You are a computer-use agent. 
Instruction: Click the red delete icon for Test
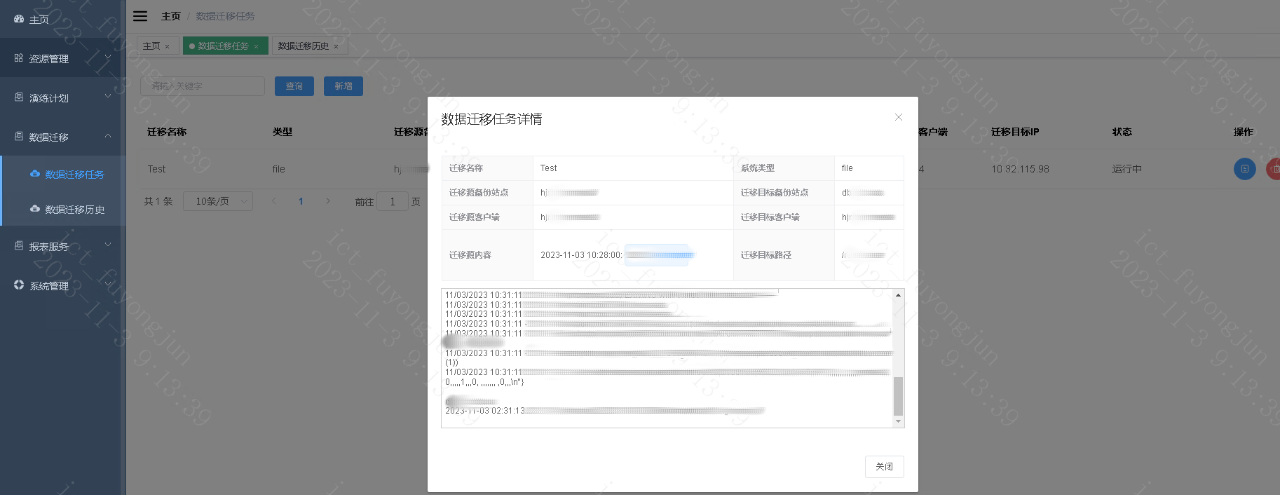pos(1273,169)
